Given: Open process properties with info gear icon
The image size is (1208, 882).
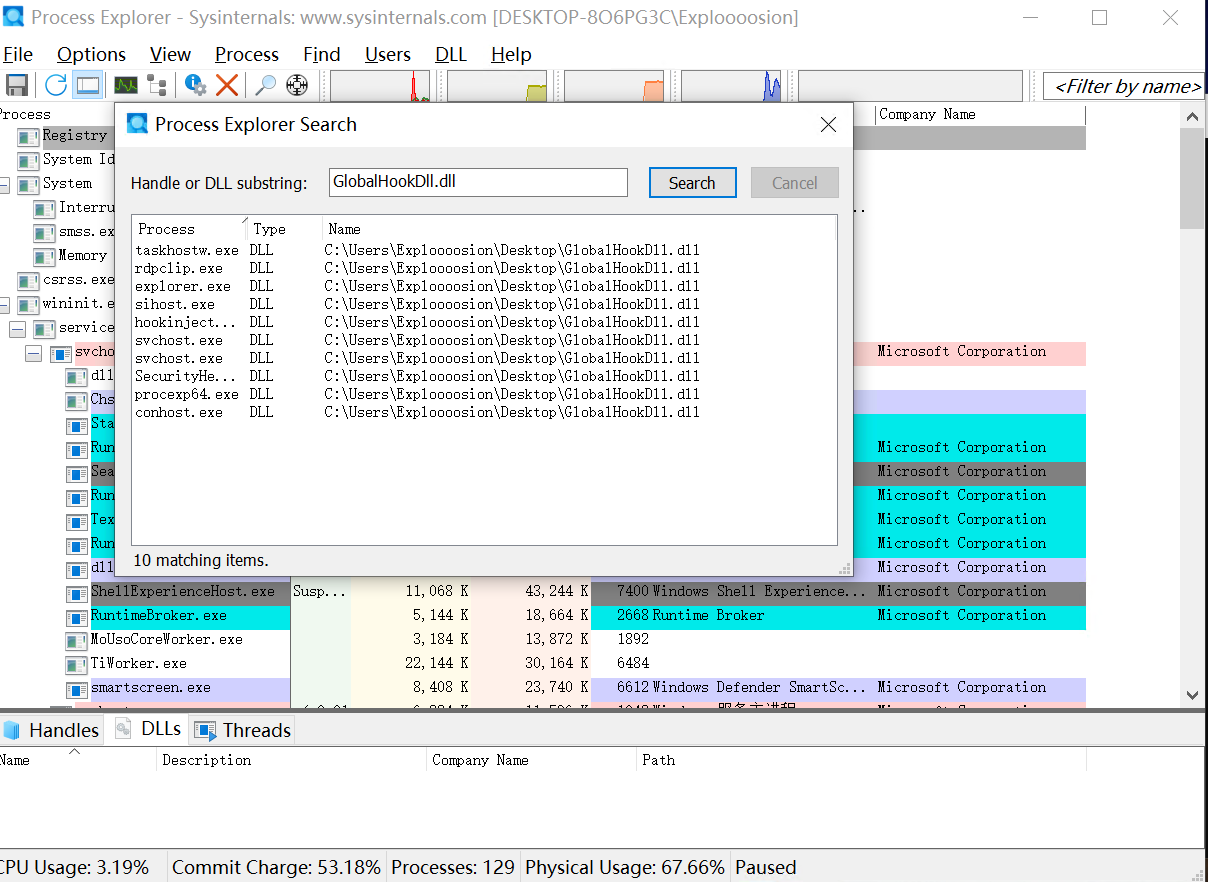Looking at the screenshot, I should [x=195, y=85].
